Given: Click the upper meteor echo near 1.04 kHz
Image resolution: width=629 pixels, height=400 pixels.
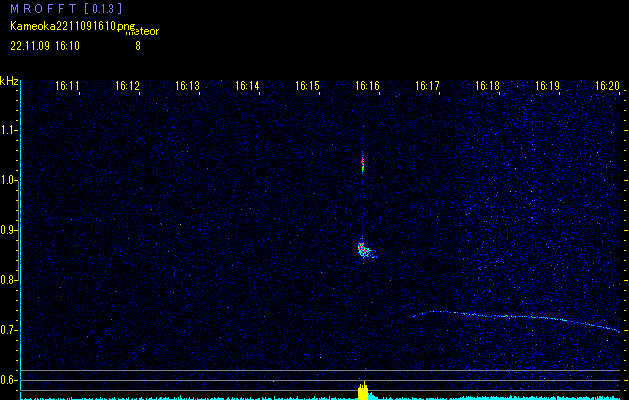Looking at the screenshot, I should [363, 162].
